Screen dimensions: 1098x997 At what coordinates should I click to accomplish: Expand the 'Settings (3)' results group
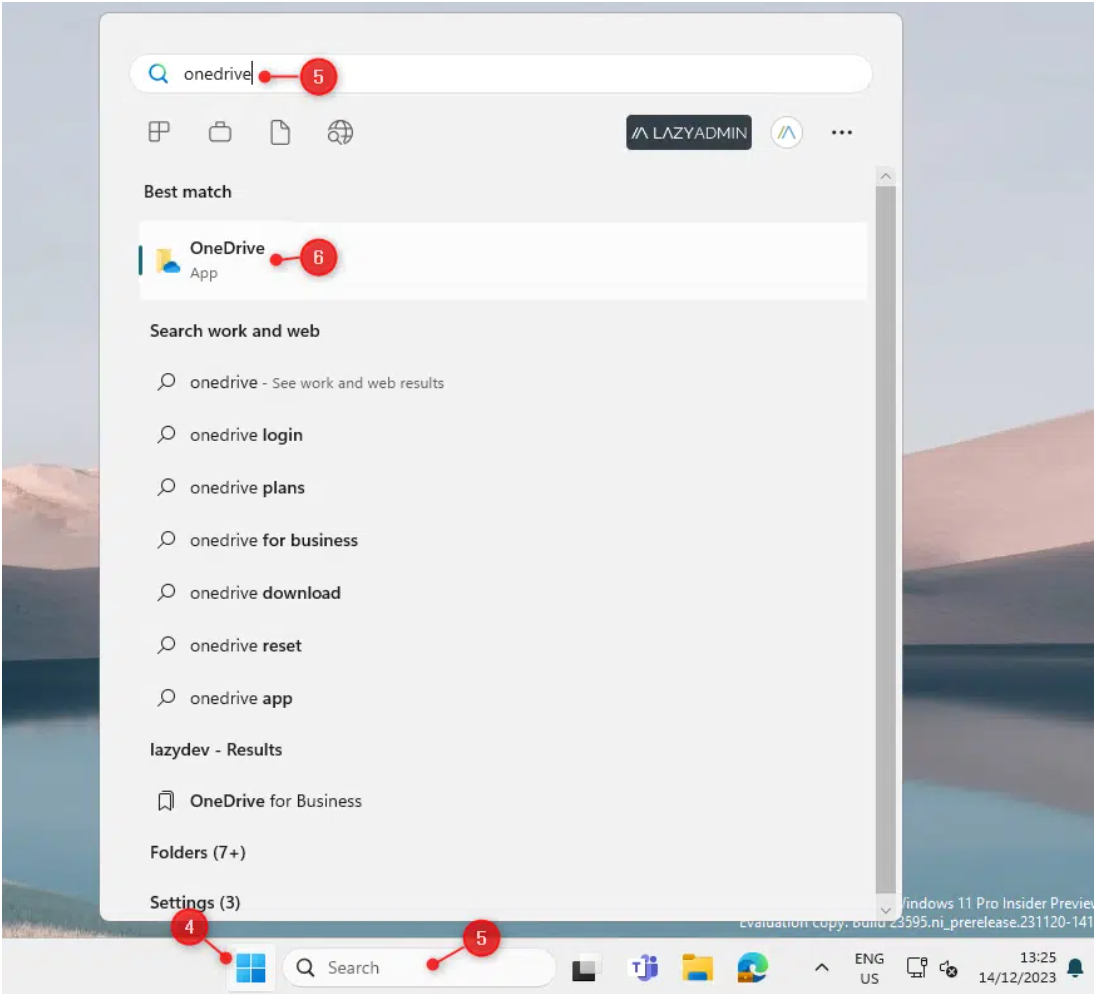point(195,902)
